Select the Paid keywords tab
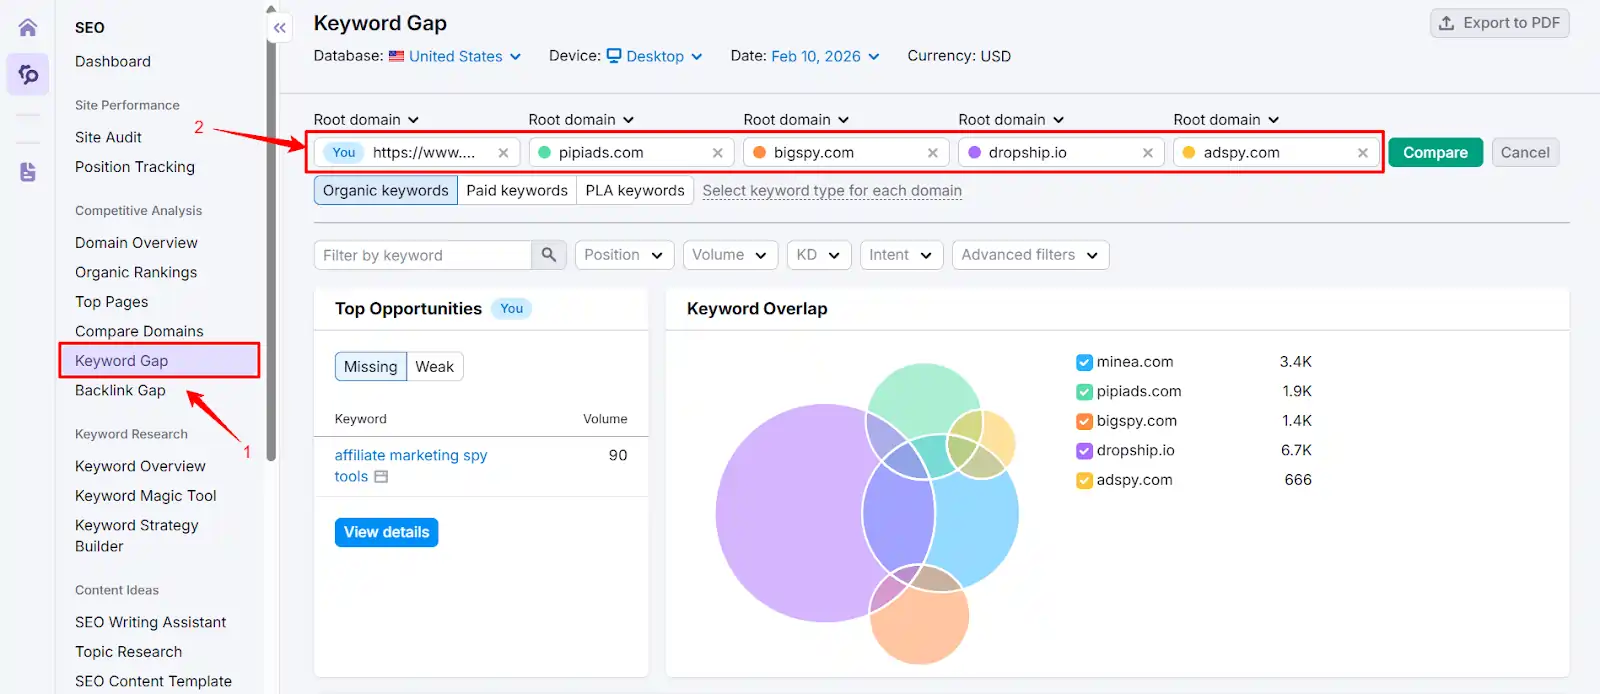Viewport: 1600px width, 694px height. pos(517,190)
